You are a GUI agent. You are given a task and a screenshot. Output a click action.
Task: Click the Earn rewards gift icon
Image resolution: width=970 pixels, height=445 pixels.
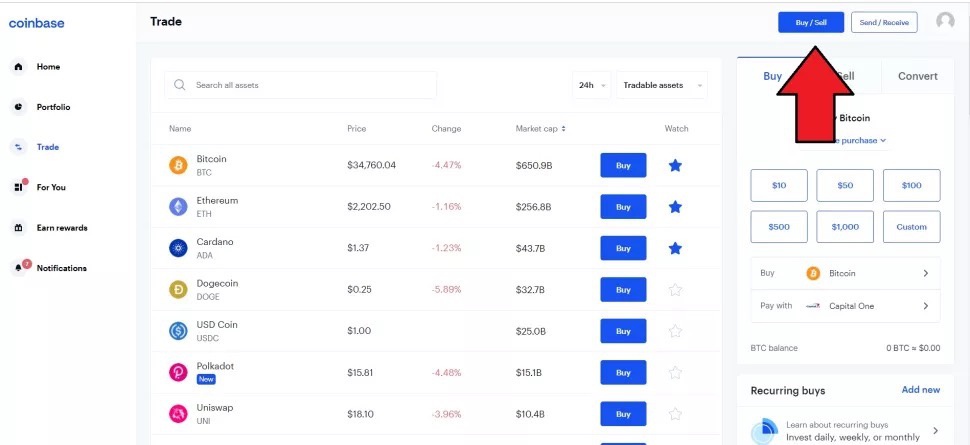tap(19, 228)
